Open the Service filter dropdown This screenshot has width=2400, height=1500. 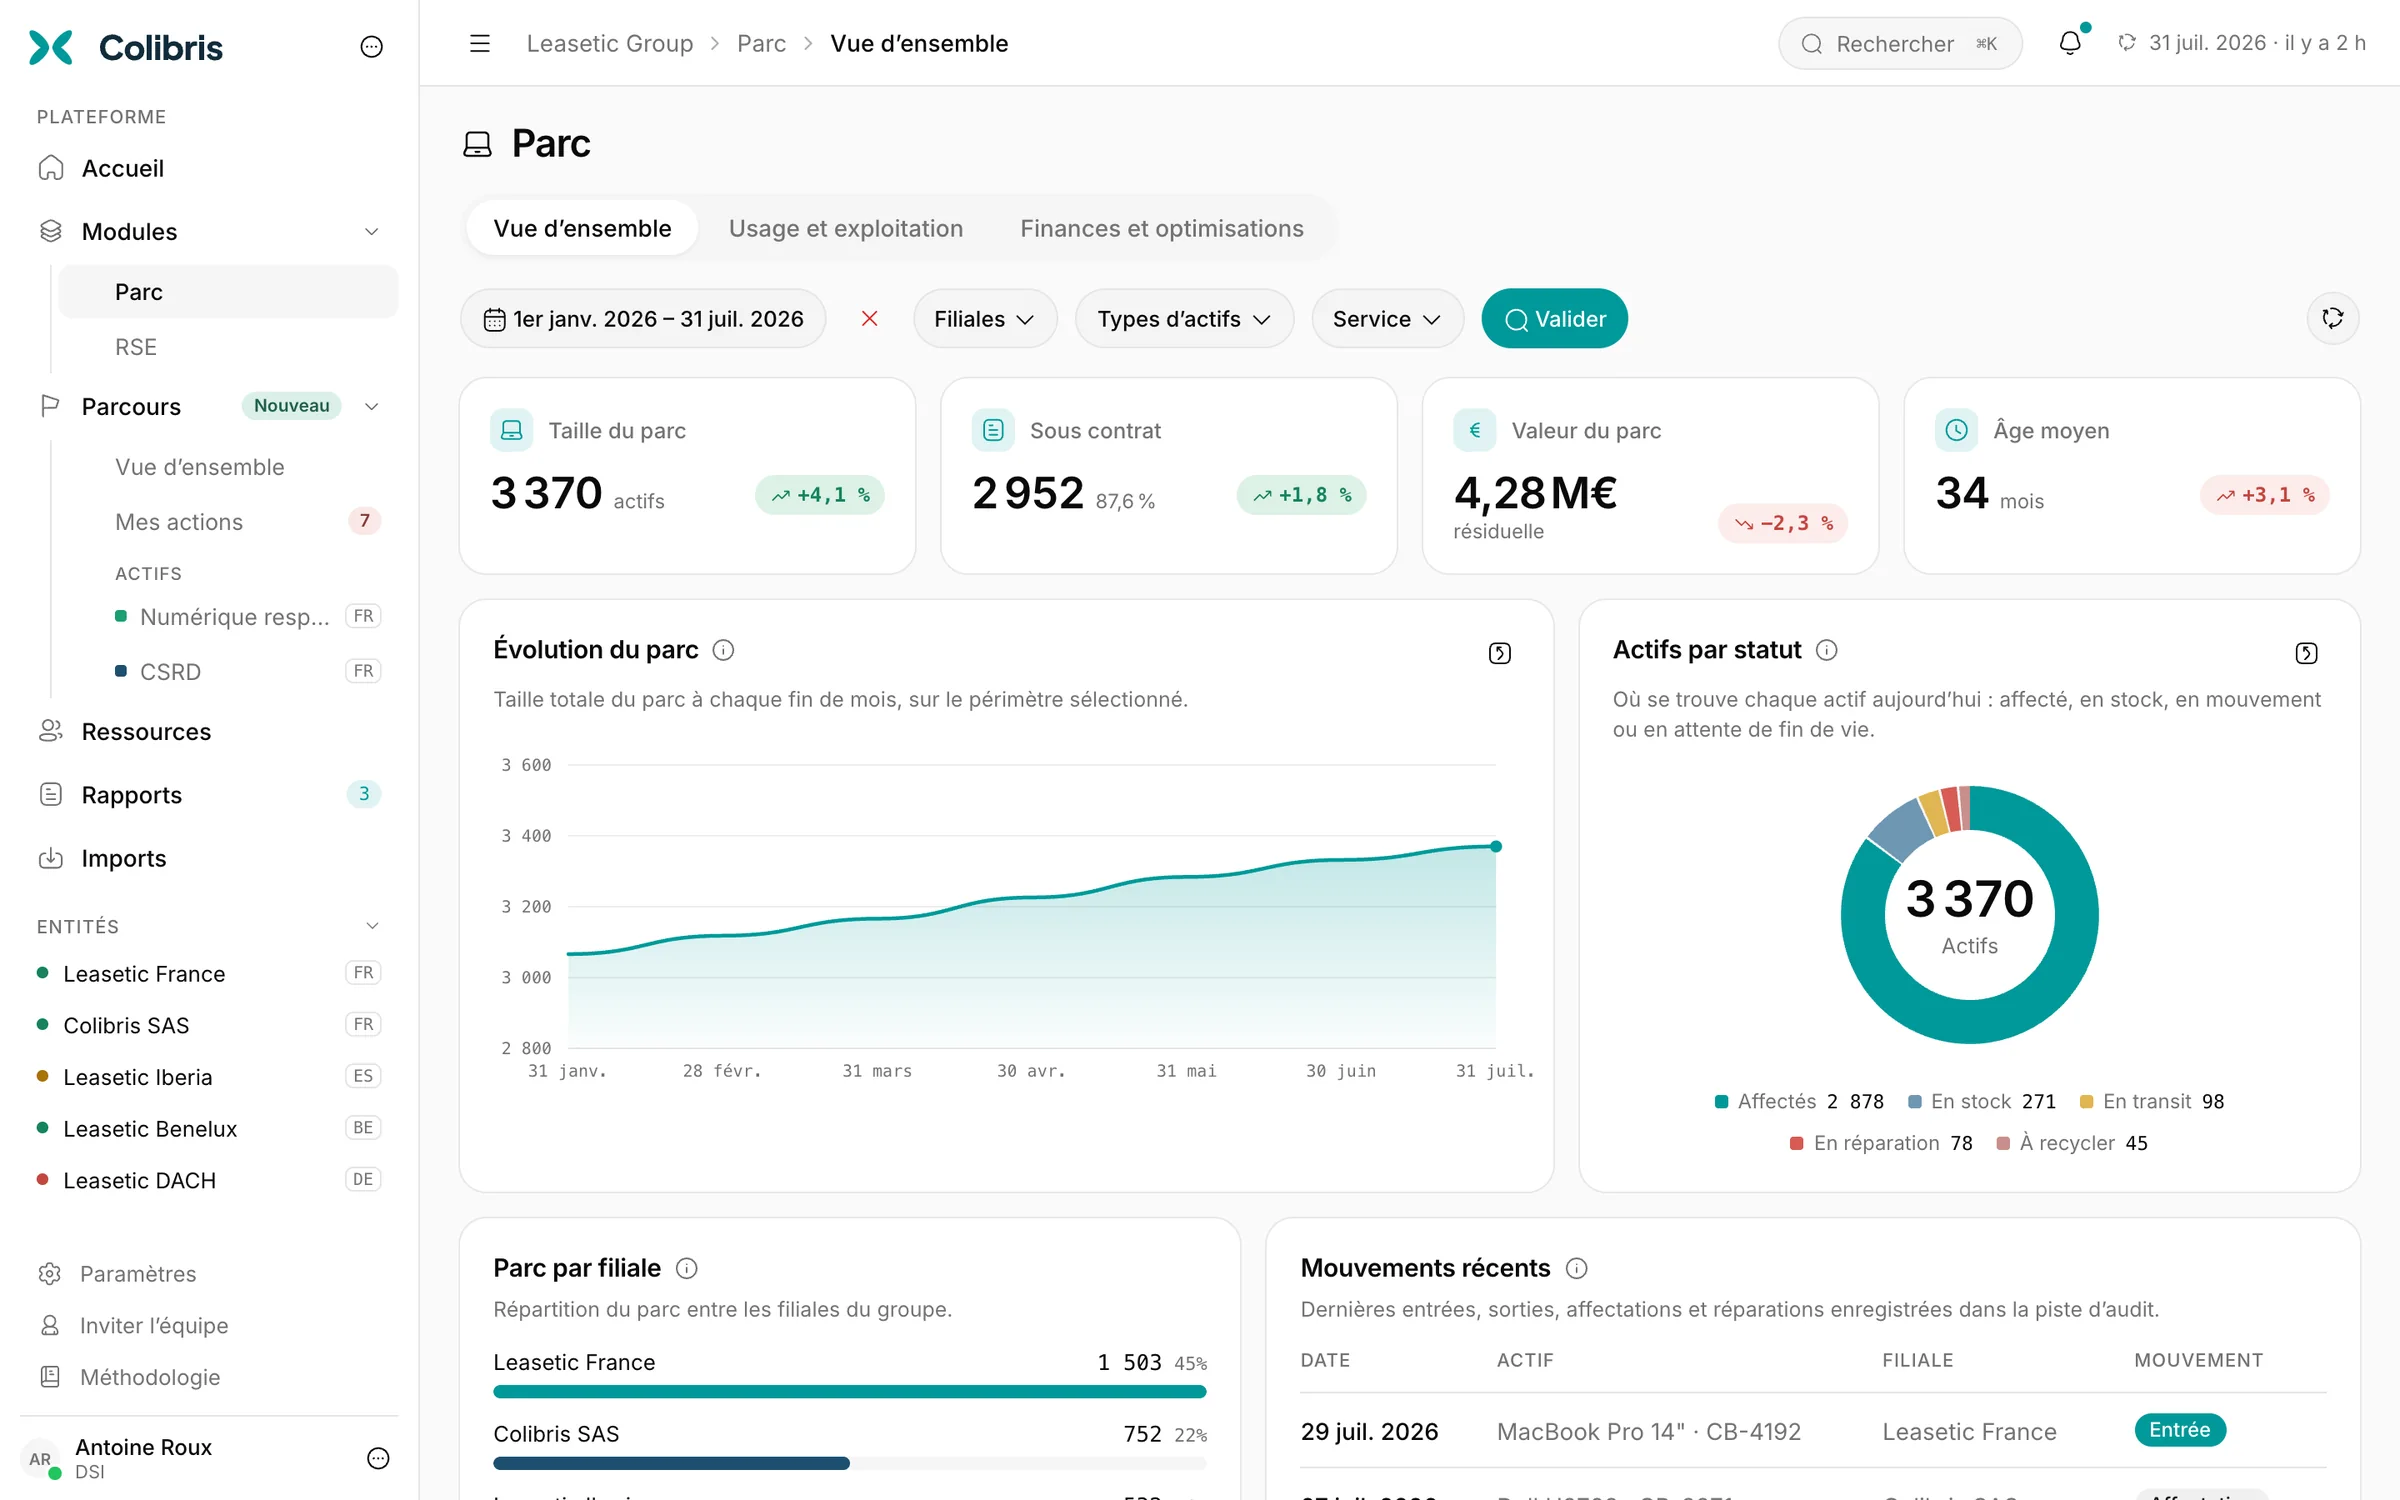click(x=1388, y=319)
